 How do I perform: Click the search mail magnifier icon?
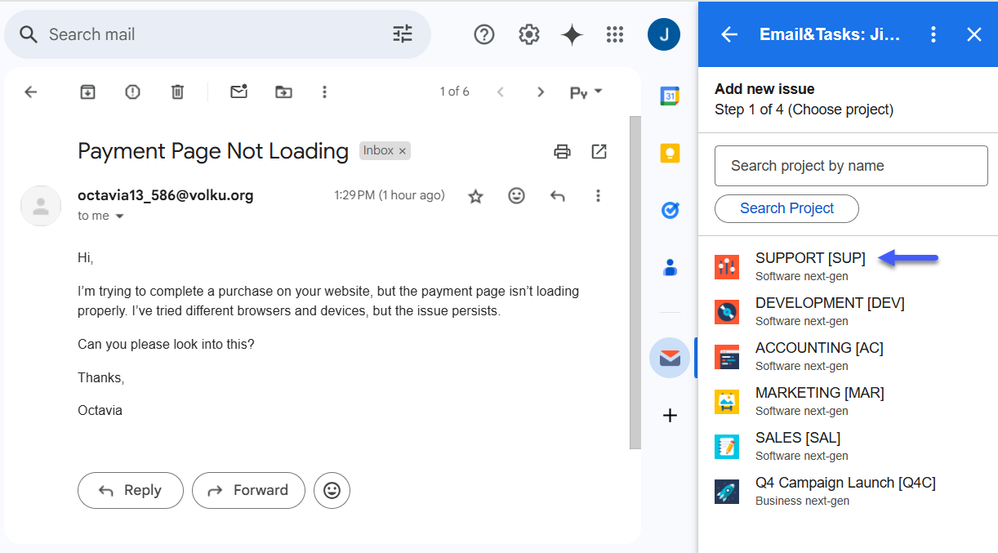28,34
